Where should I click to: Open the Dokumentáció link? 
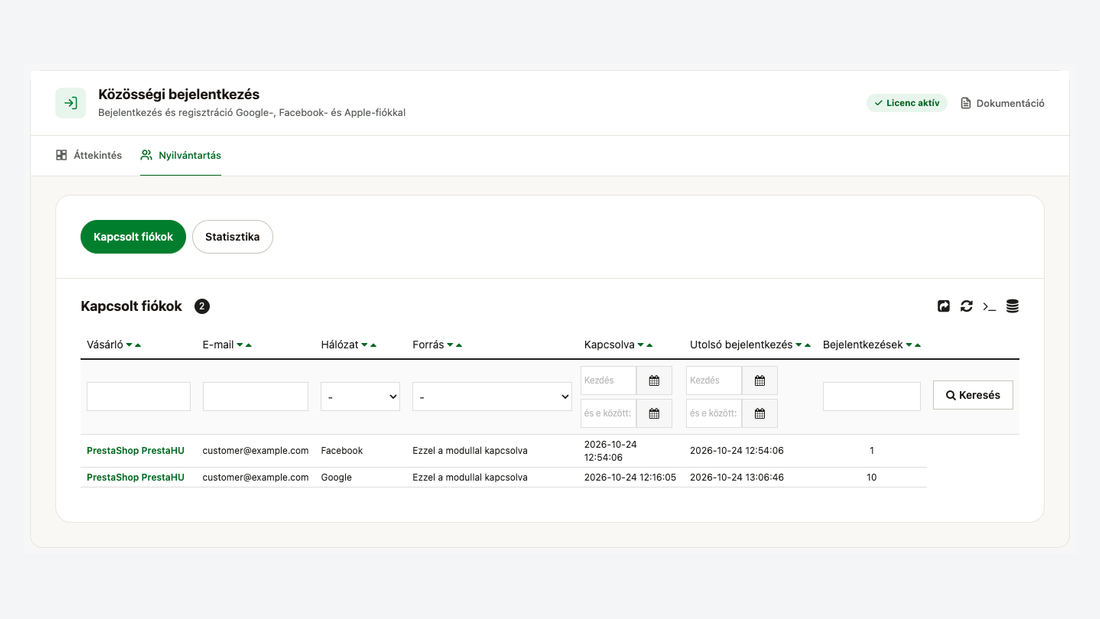tap(1002, 103)
